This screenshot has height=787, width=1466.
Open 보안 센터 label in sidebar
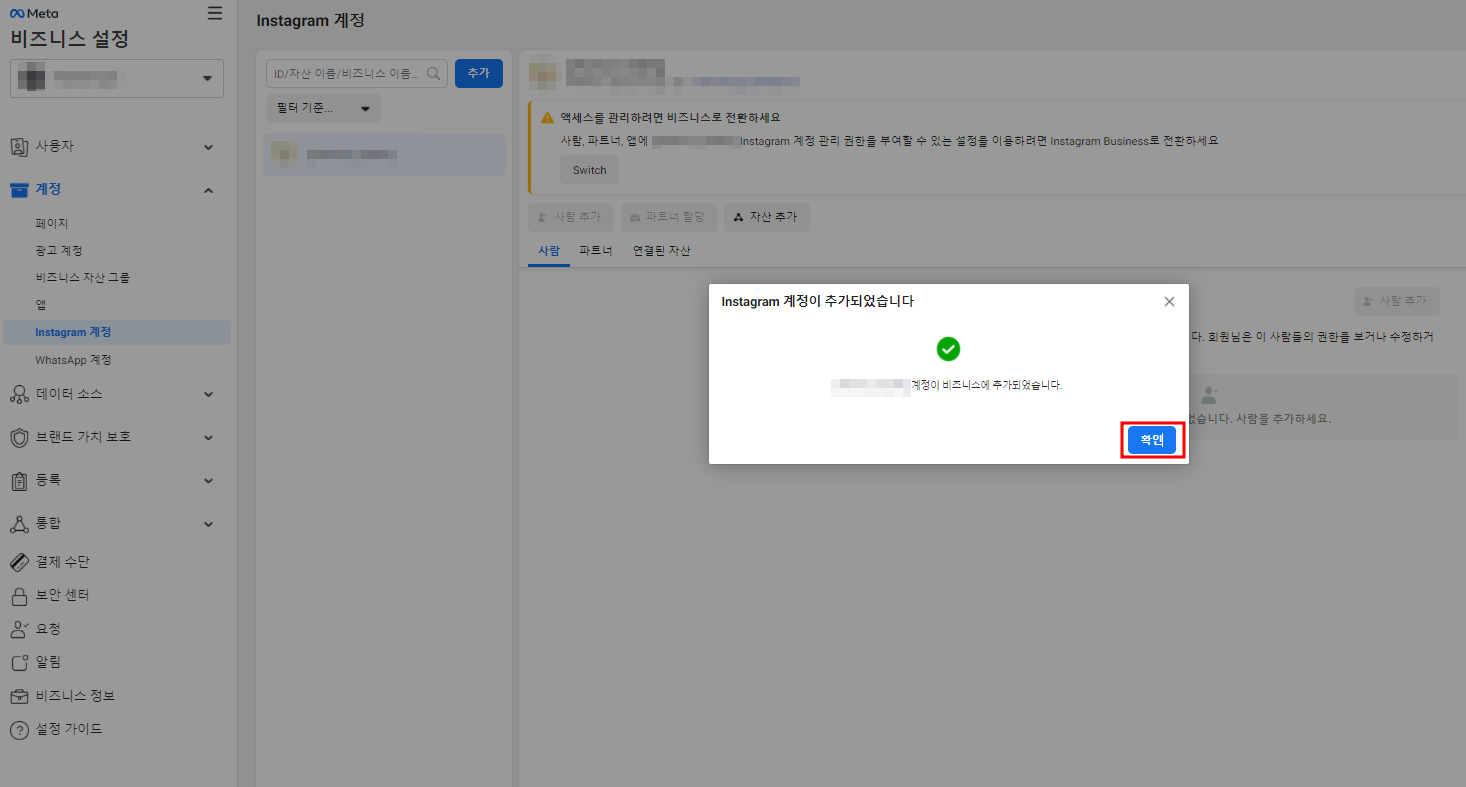pos(63,595)
